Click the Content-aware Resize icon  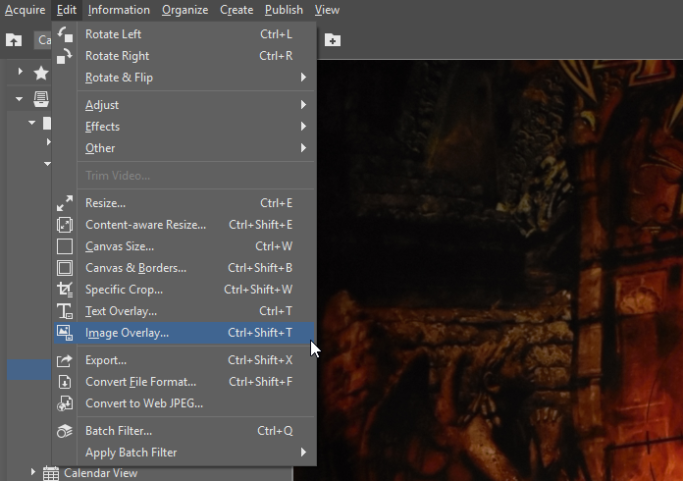pyautogui.click(x=65, y=225)
